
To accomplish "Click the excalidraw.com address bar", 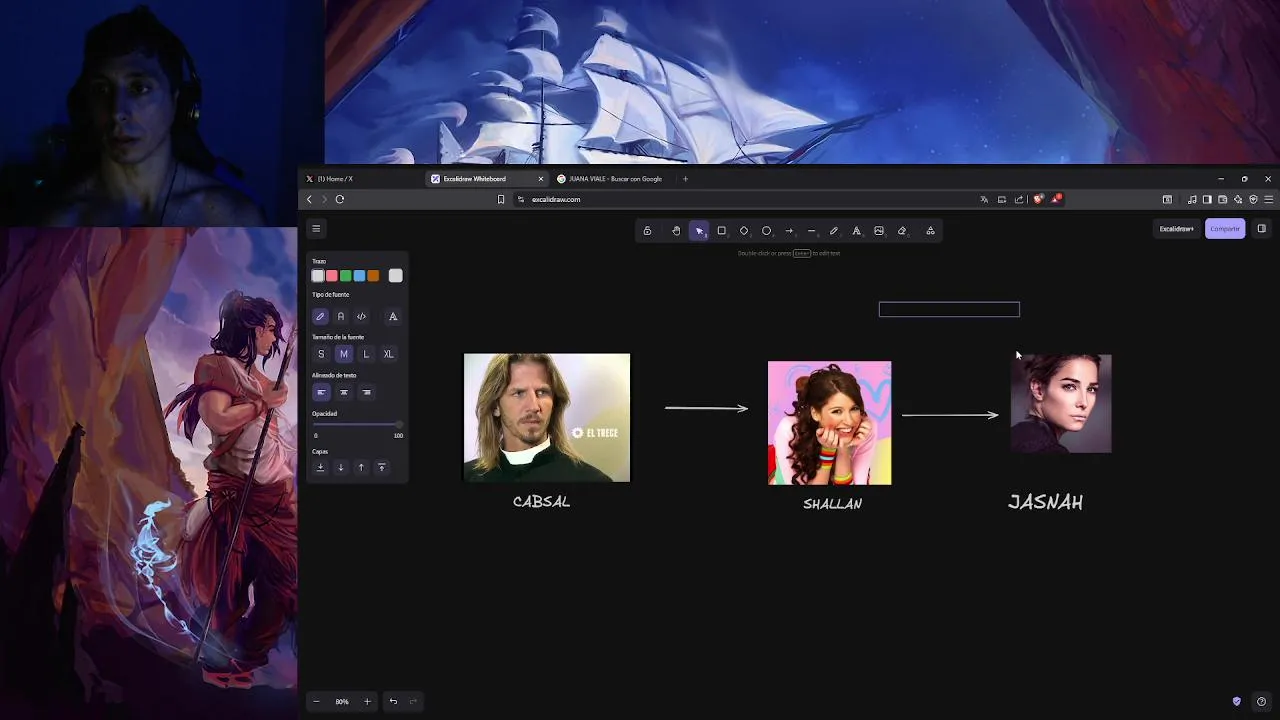I will pos(745,199).
